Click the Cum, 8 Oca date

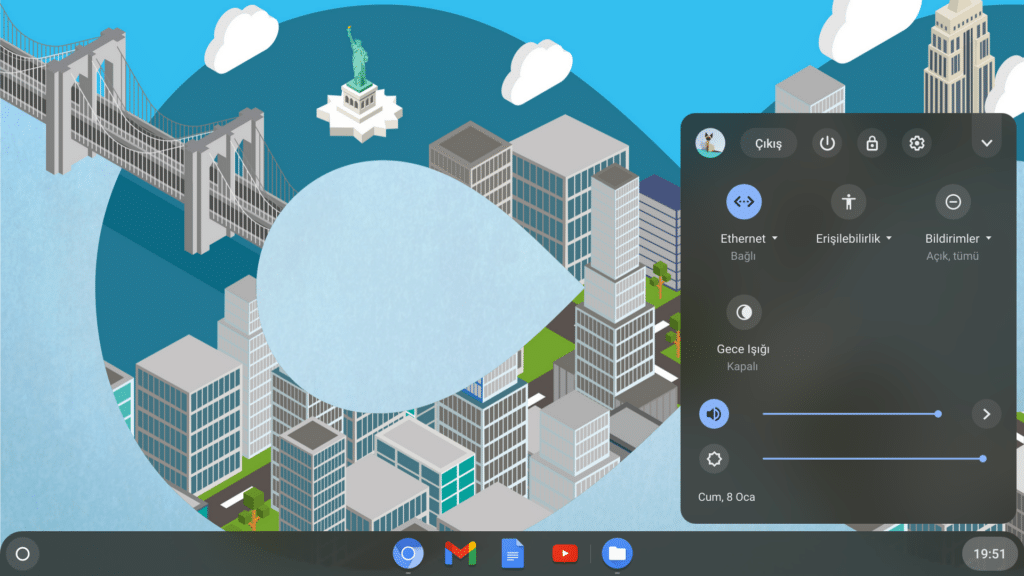pos(726,497)
